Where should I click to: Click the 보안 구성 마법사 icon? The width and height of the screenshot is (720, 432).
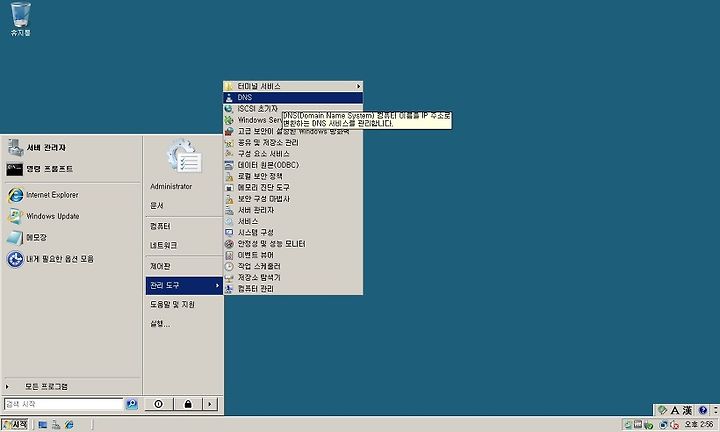229,199
